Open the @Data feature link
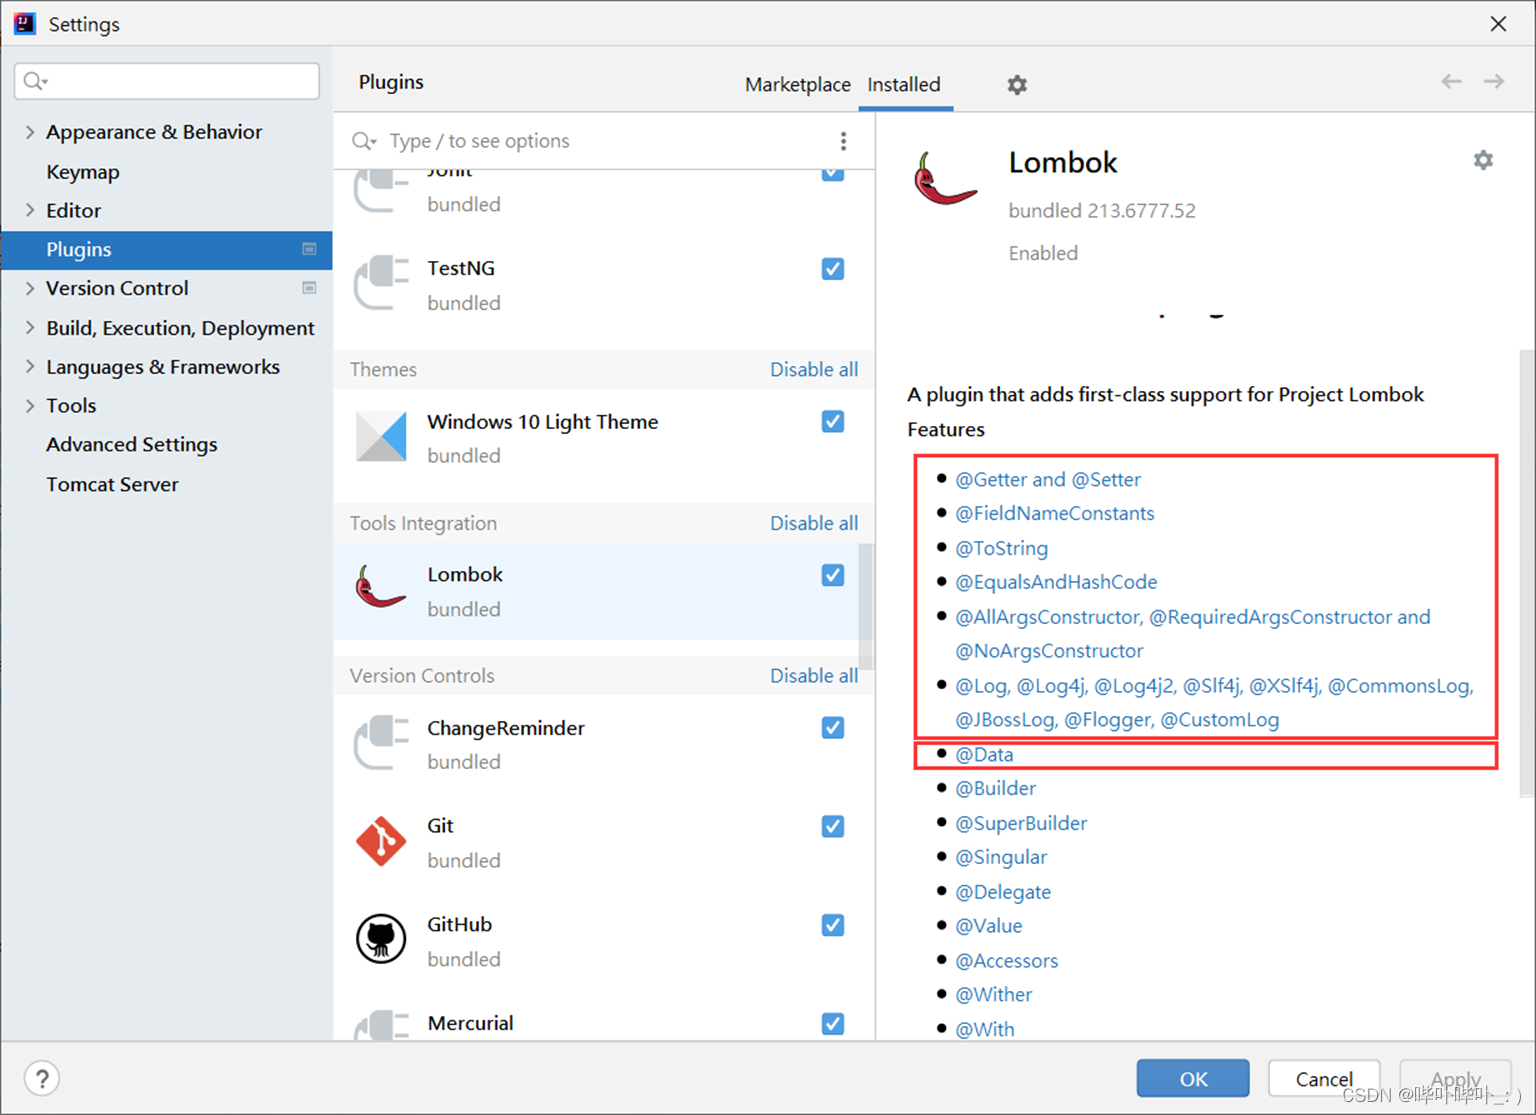This screenshot has width=1536, height=1115. (x=984, y=754)
